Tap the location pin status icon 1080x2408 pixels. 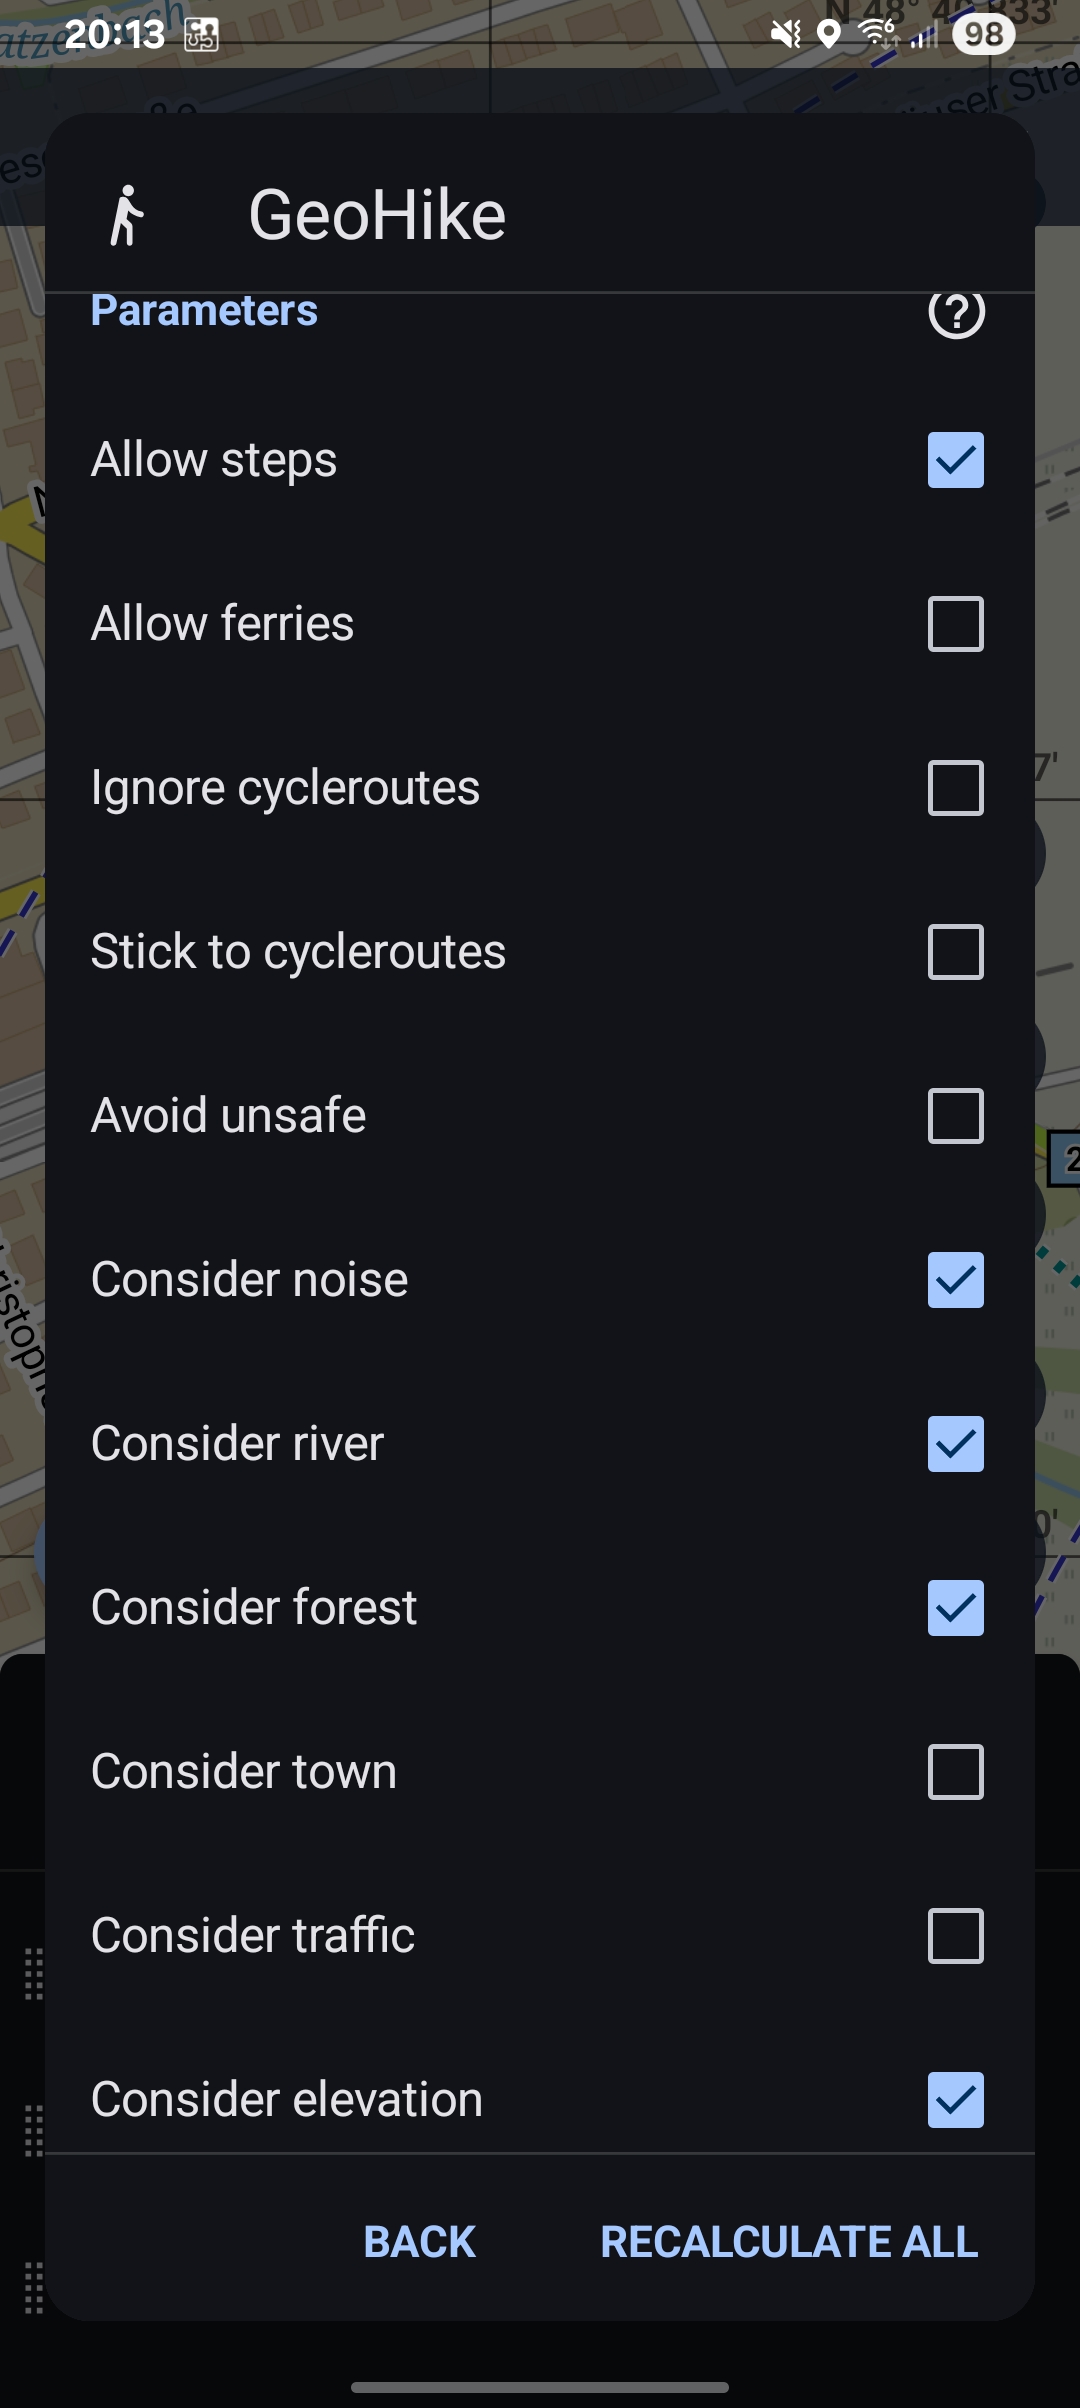click(828, 35)
